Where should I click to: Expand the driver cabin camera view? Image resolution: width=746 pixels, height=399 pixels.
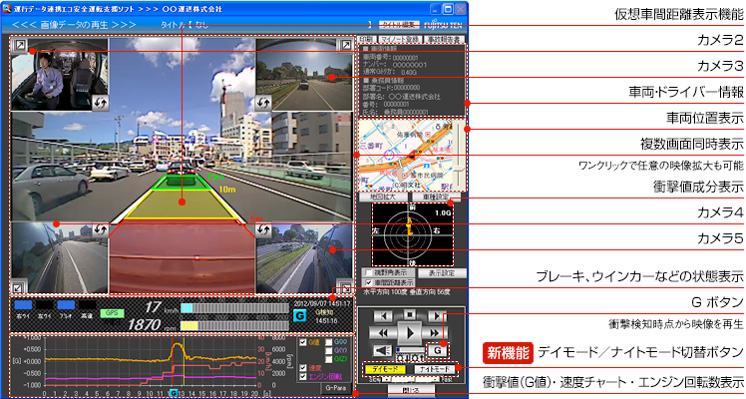(20, 45)
